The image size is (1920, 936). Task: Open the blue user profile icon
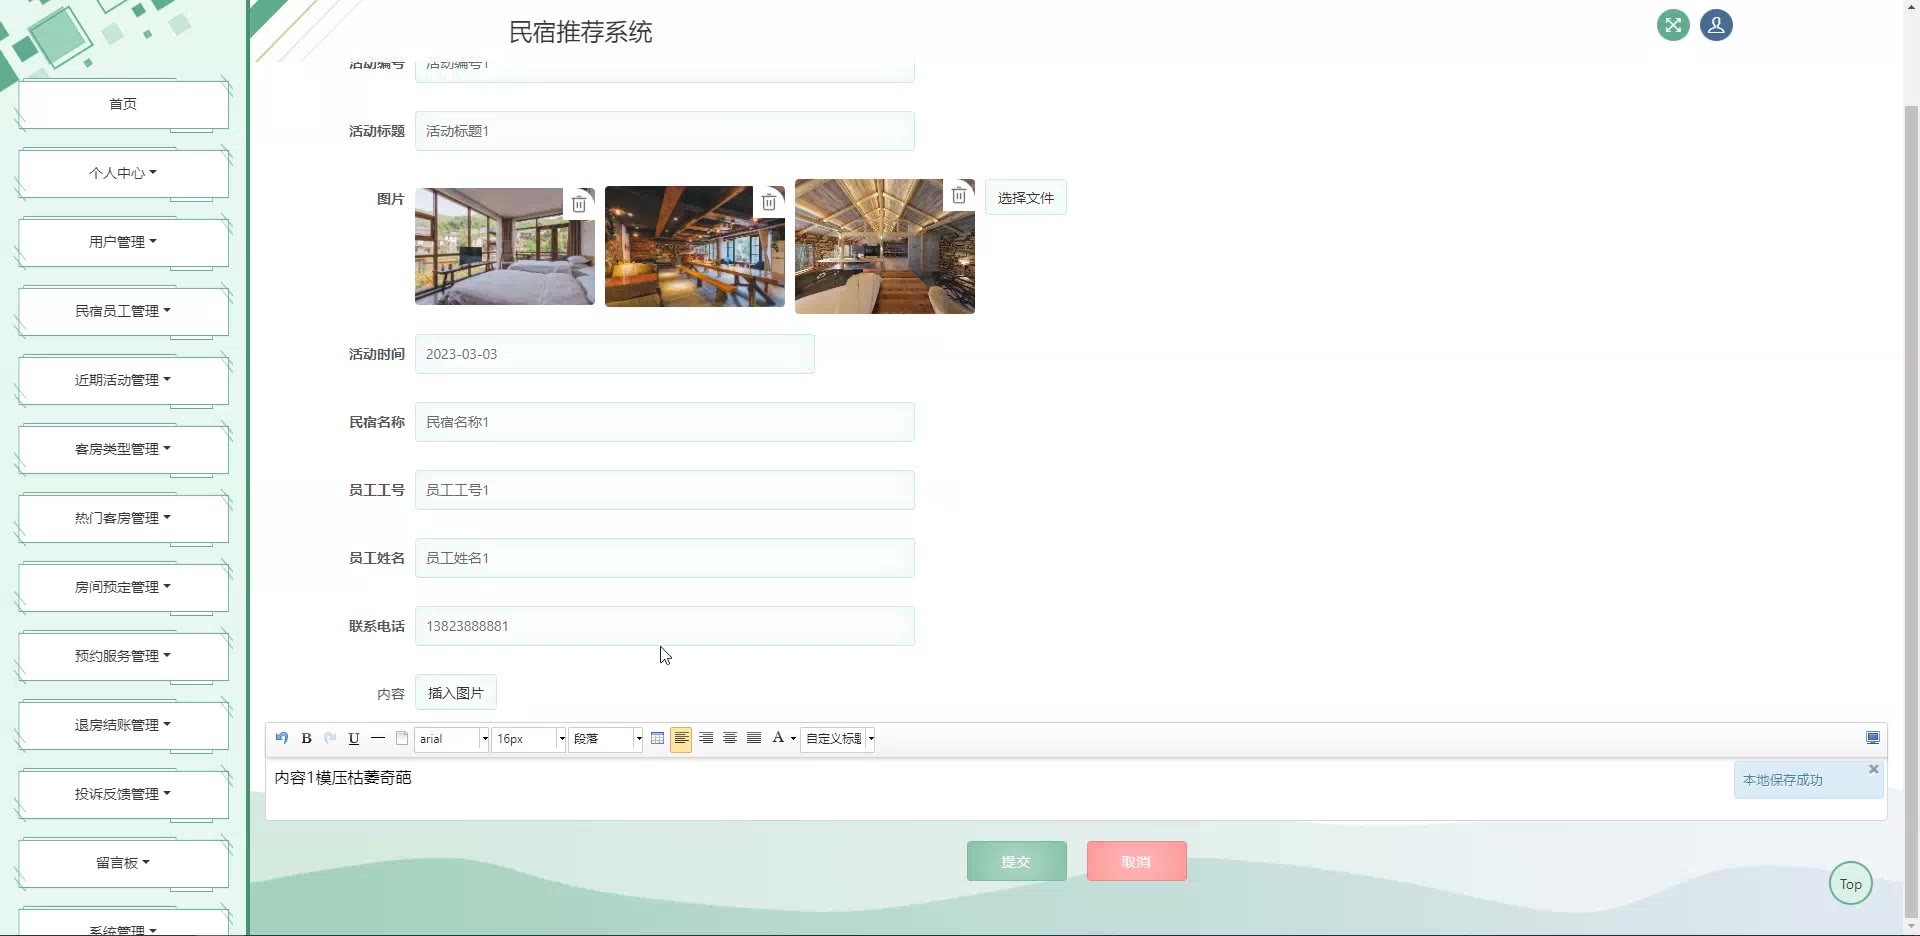(1716, 25)
